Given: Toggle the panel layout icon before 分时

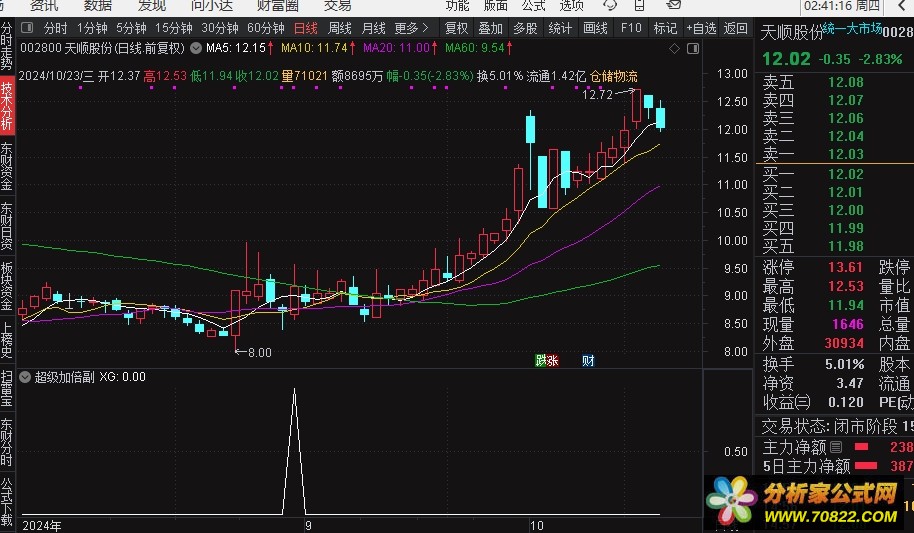Looking at the screenshot, I should [x=27, y=28].
